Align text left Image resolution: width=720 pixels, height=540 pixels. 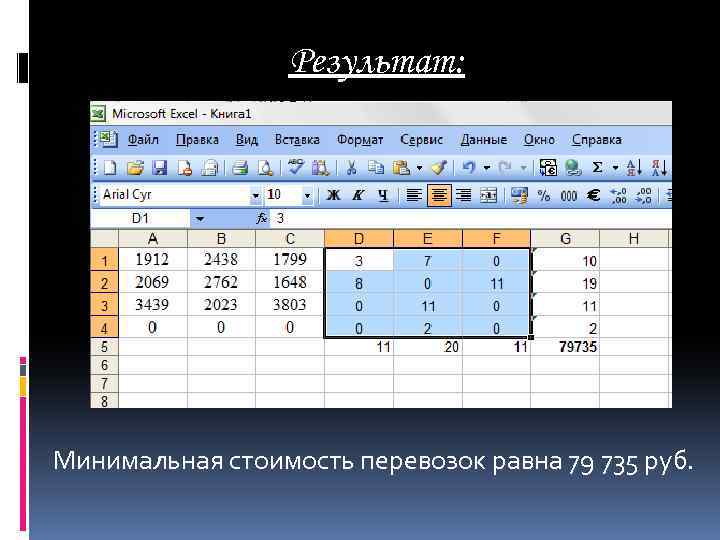pos(414,196)
